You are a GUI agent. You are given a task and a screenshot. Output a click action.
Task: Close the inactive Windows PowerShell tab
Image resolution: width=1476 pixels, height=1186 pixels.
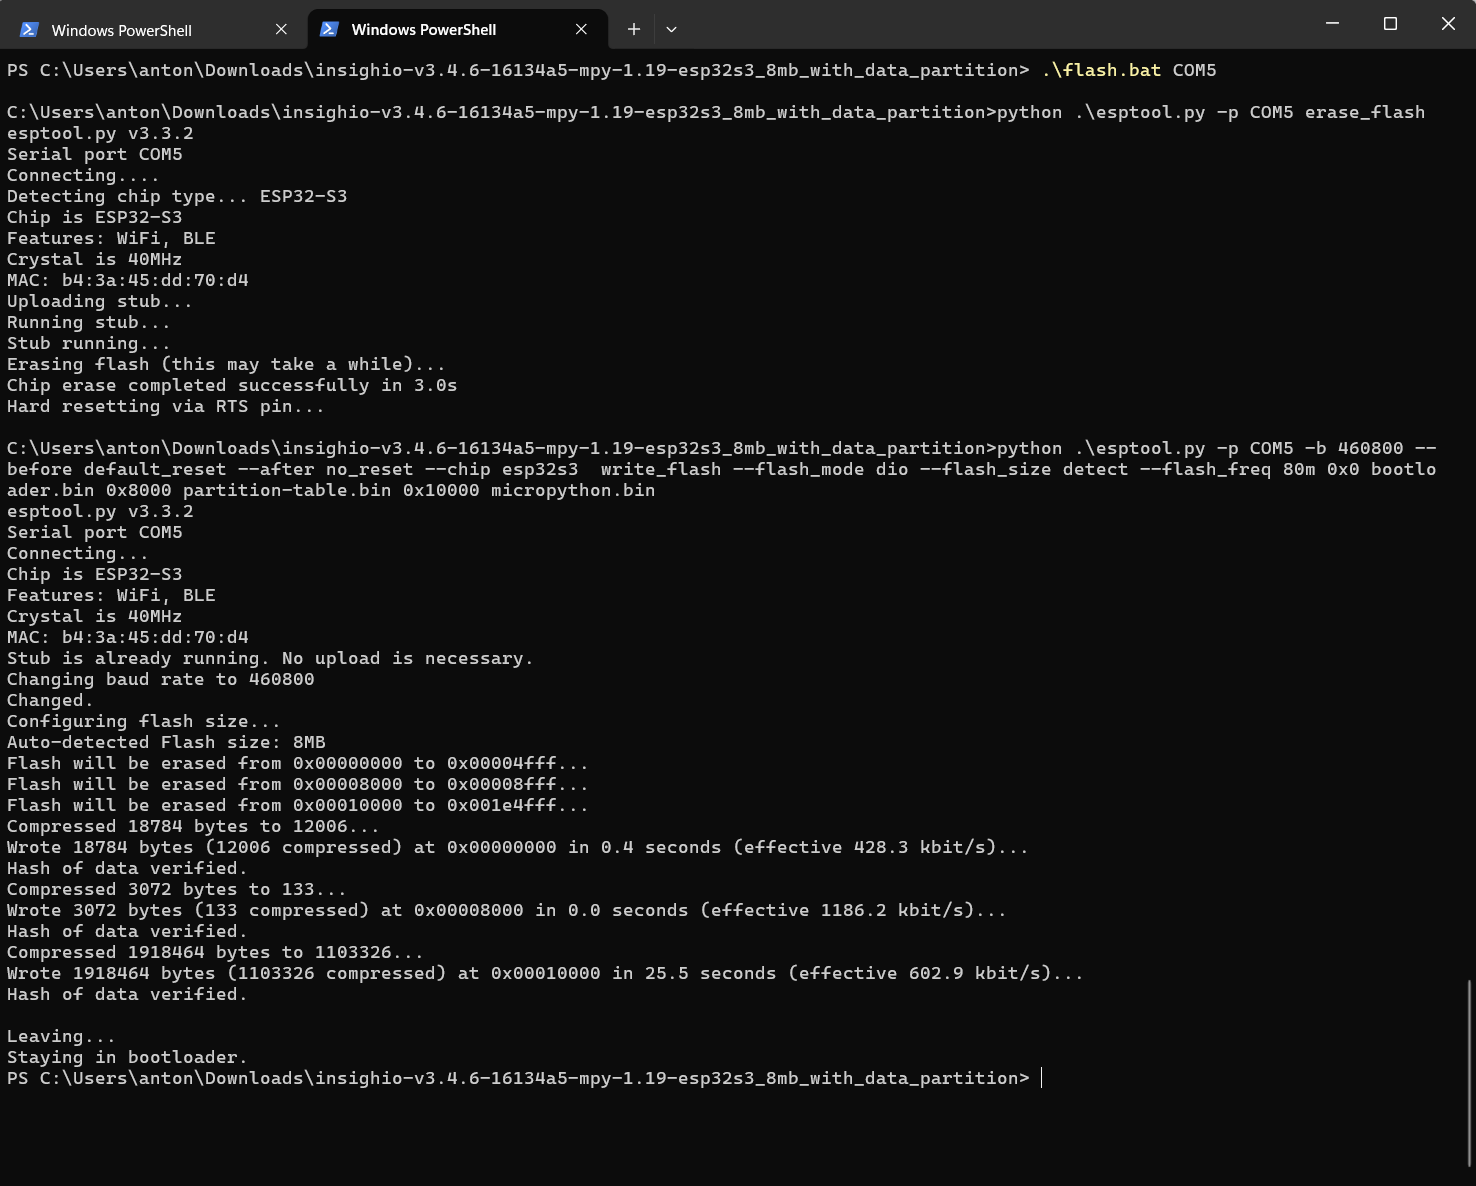point(281,30)
